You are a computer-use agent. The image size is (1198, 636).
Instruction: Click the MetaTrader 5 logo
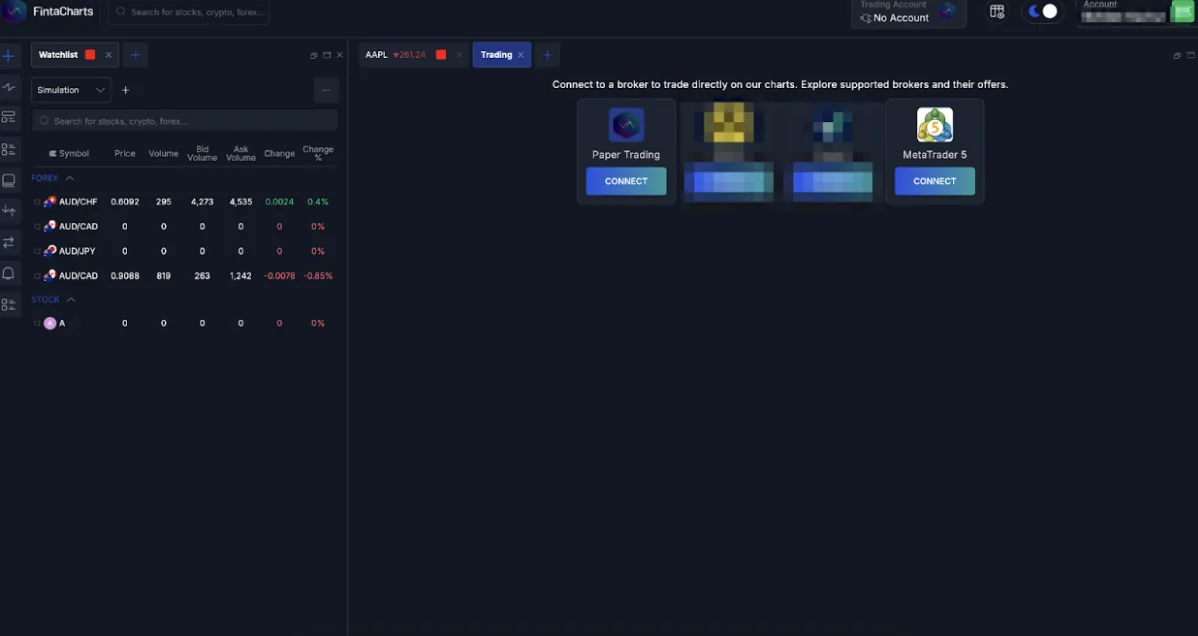coord(934,125)
